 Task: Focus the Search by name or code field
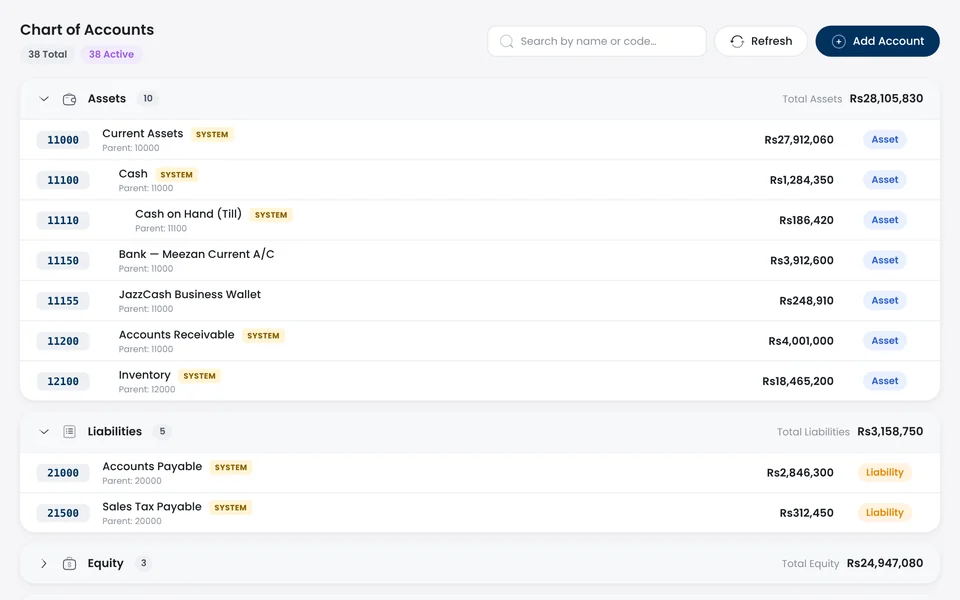(597, 41)
